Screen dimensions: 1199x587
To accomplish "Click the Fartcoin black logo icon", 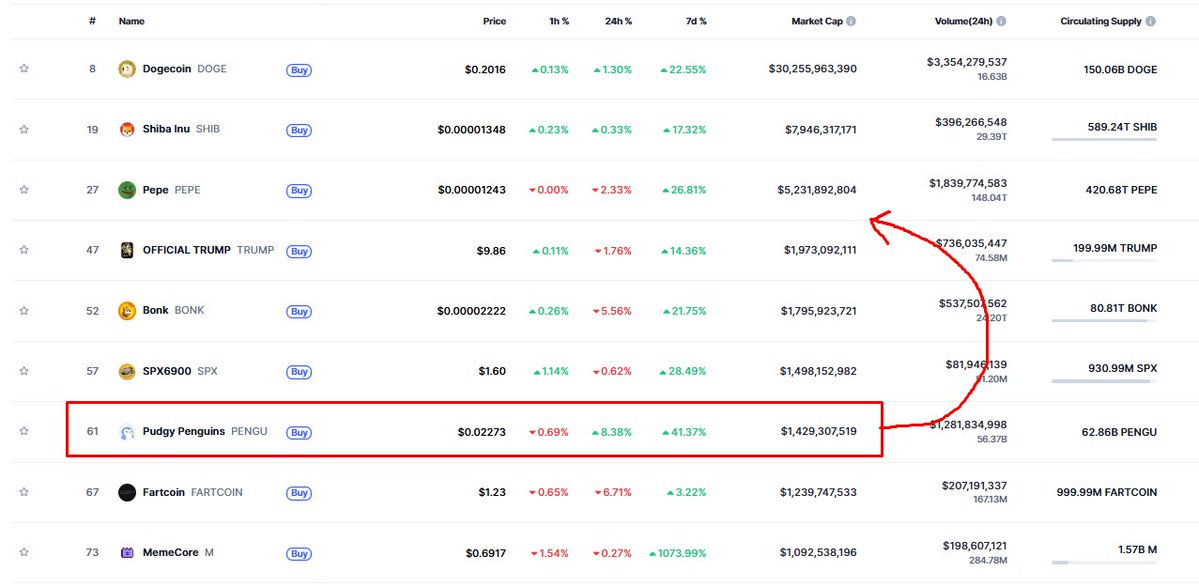I will 127,492.
